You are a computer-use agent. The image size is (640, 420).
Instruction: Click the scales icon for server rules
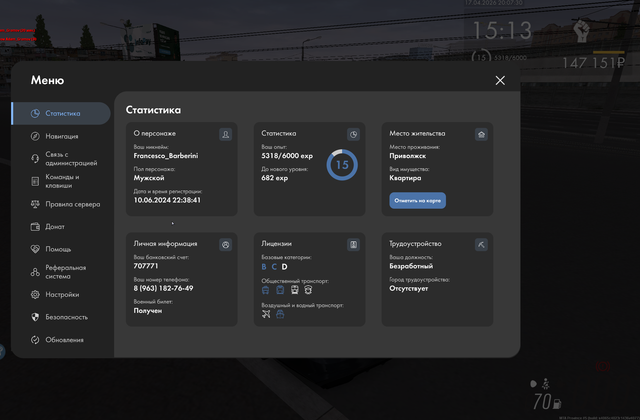coord(35,204)
